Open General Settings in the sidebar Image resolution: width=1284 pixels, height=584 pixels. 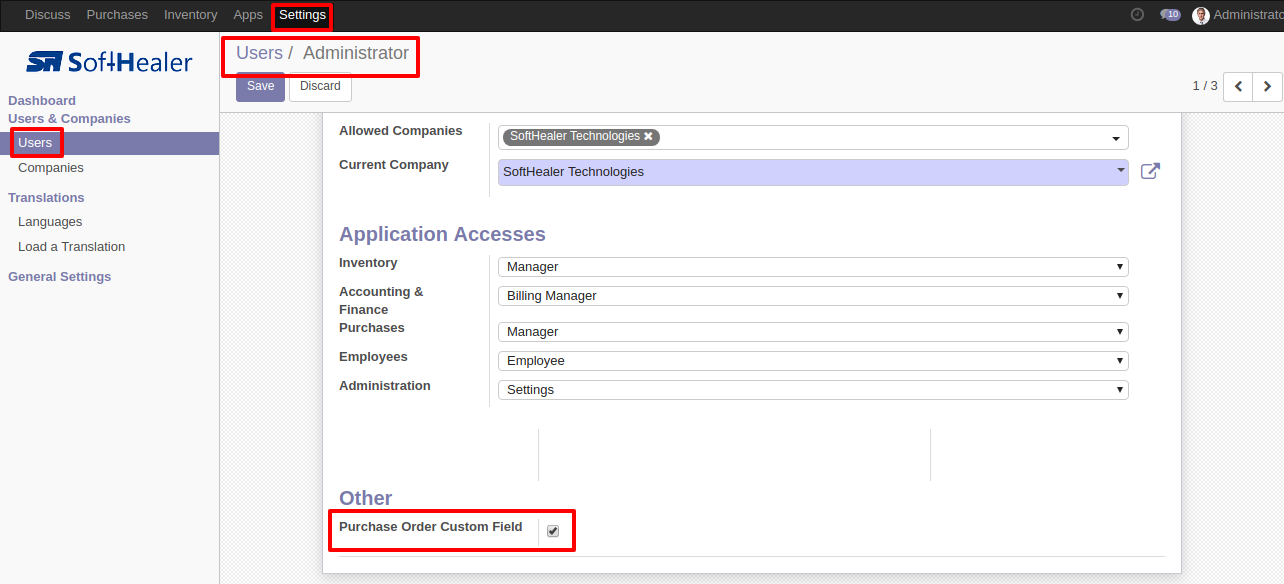60,277
